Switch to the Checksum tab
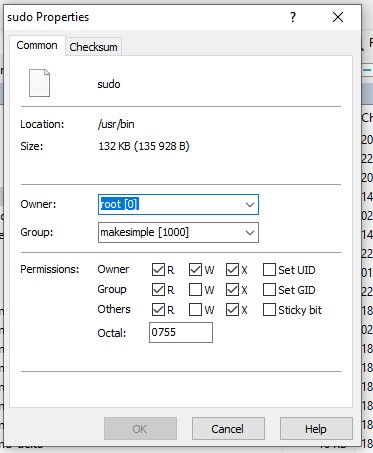The height and width of the screenshot is (453, 373). (93, 47)
